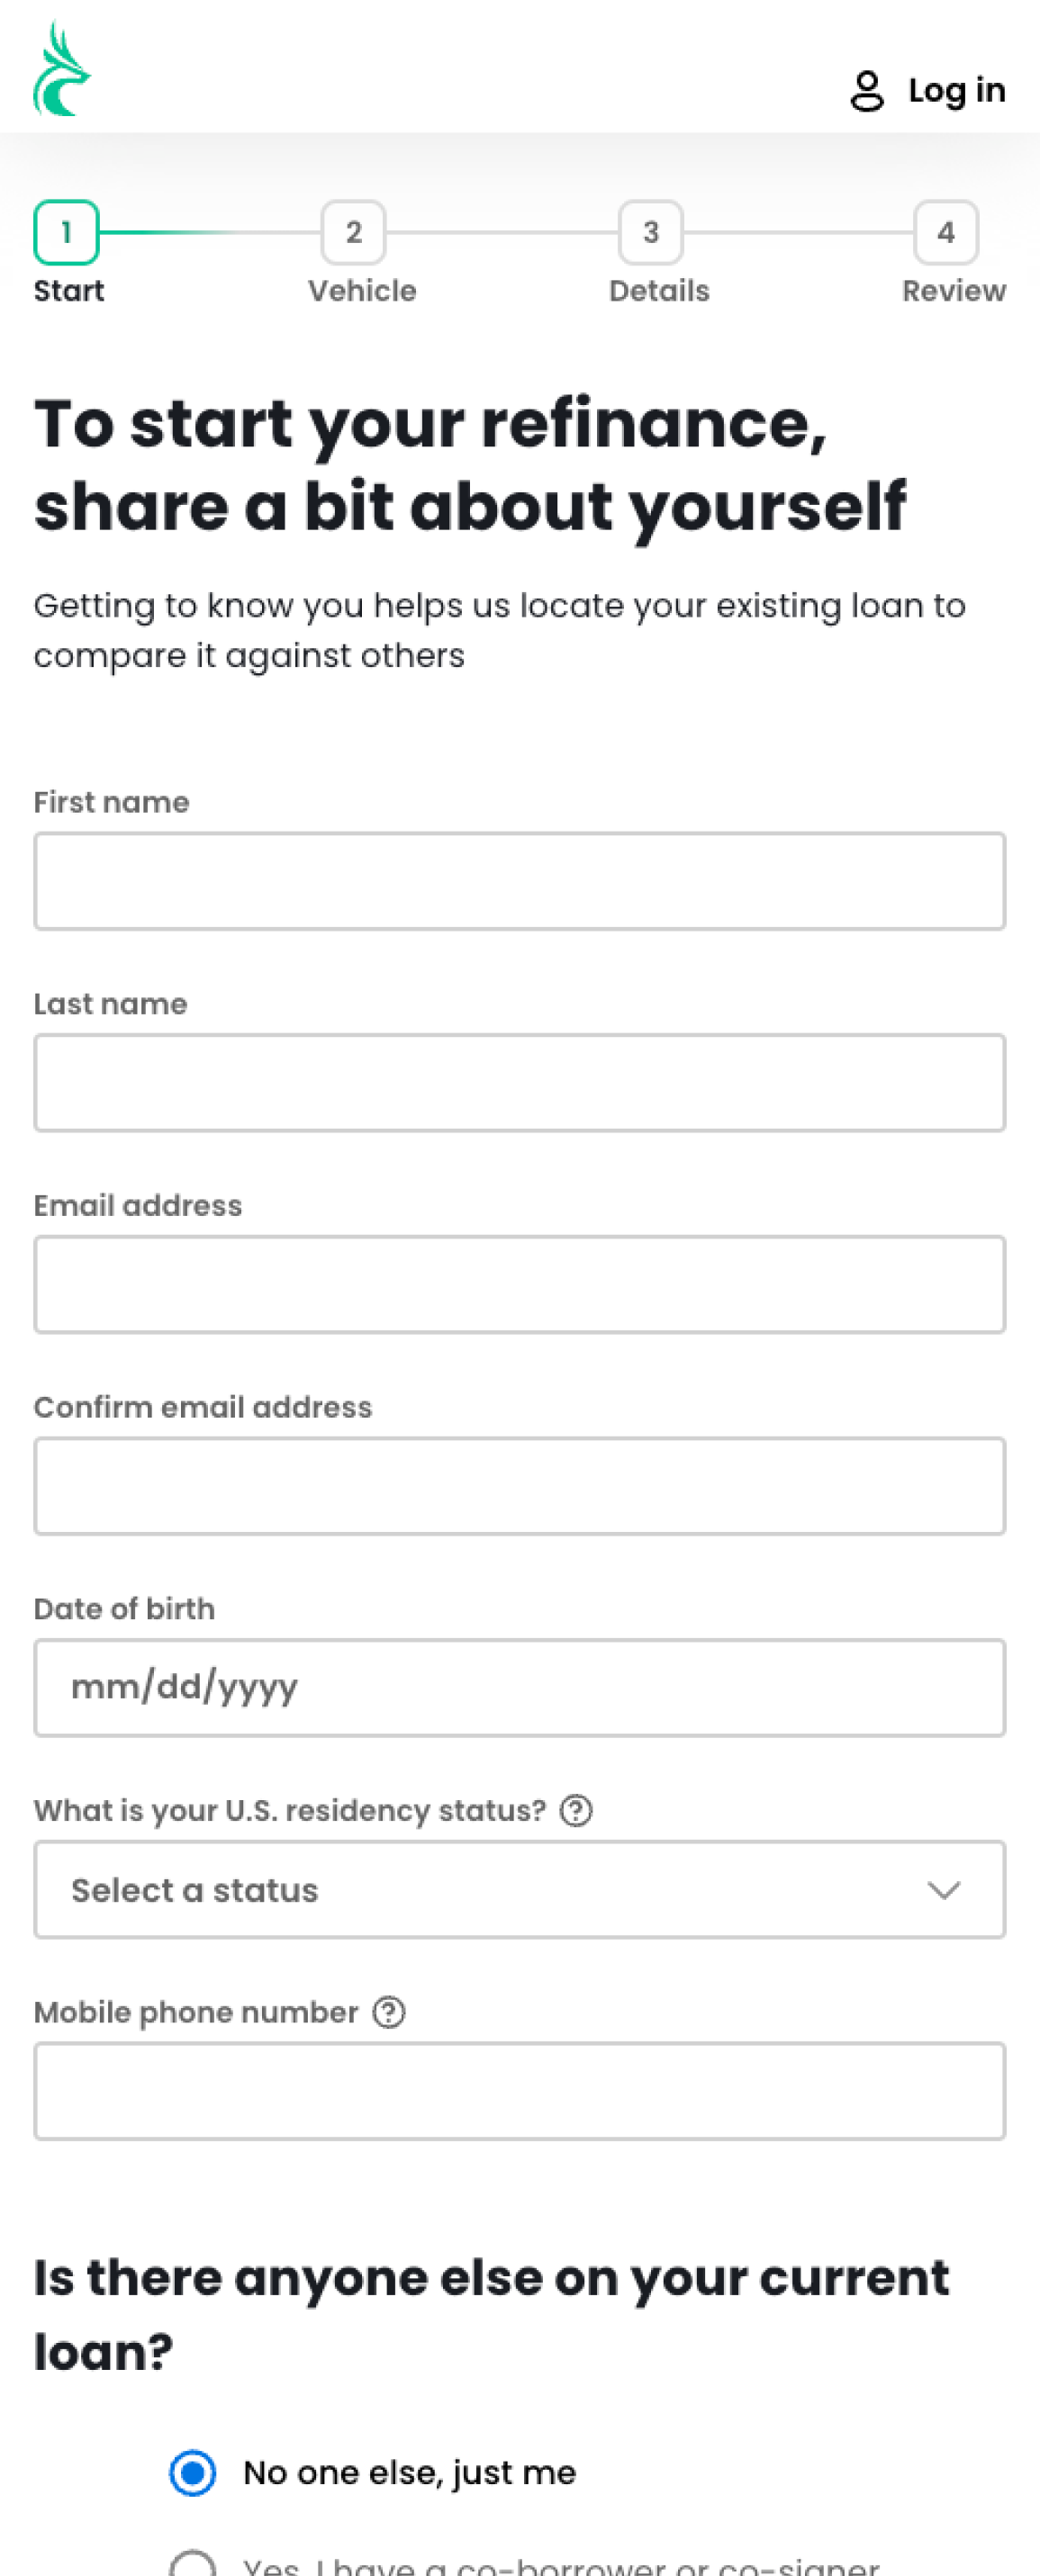
Task: Open help for residency status question
Action: (576, 1810)
